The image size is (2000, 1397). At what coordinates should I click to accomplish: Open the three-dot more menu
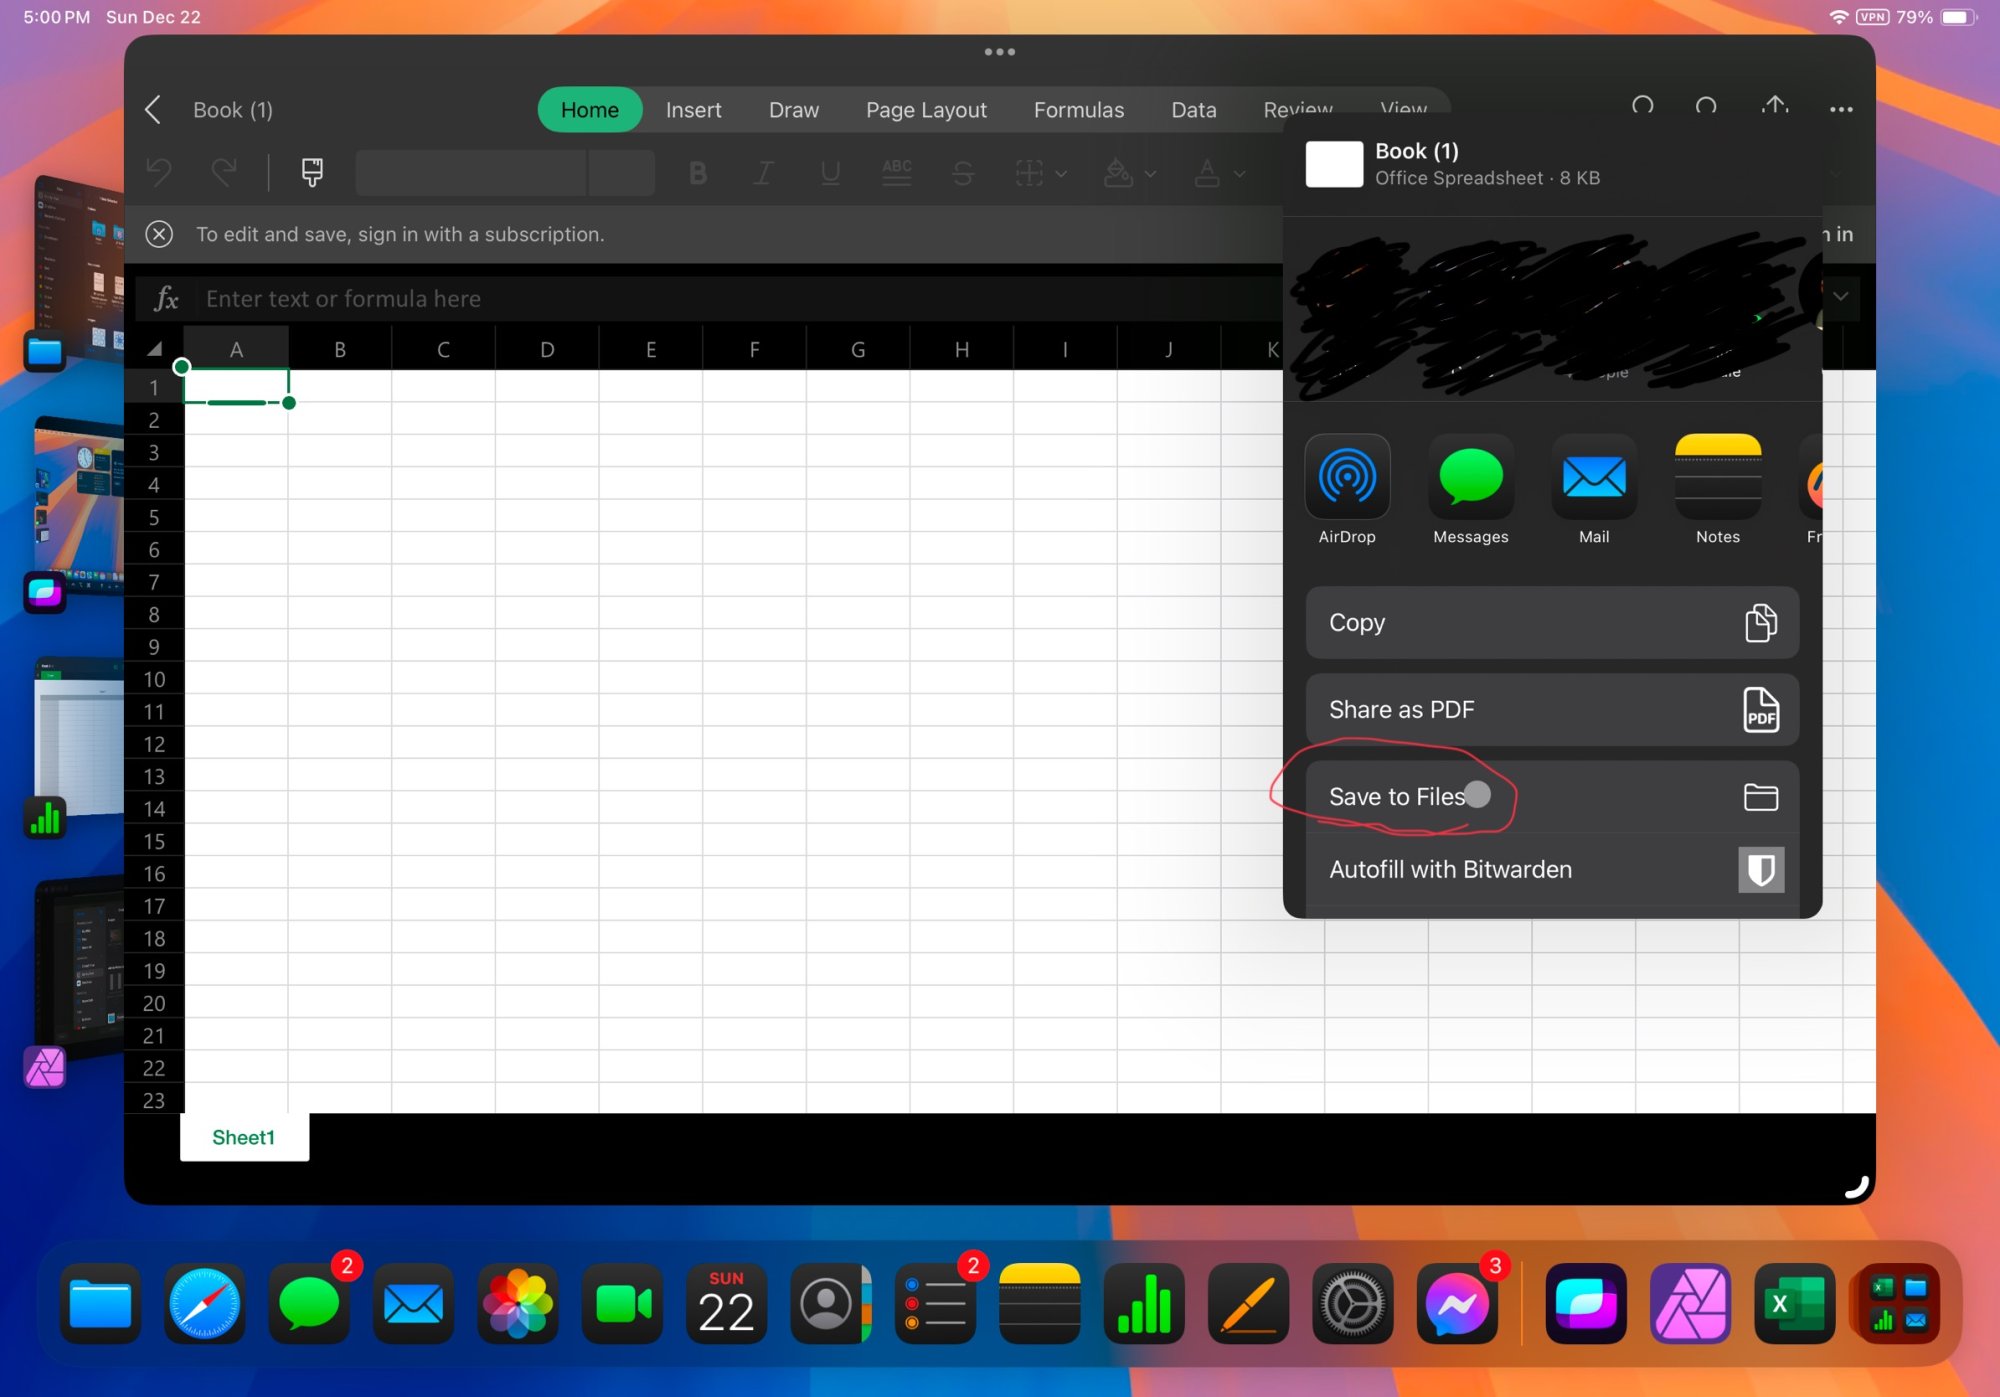click(x=1841, y=109)
